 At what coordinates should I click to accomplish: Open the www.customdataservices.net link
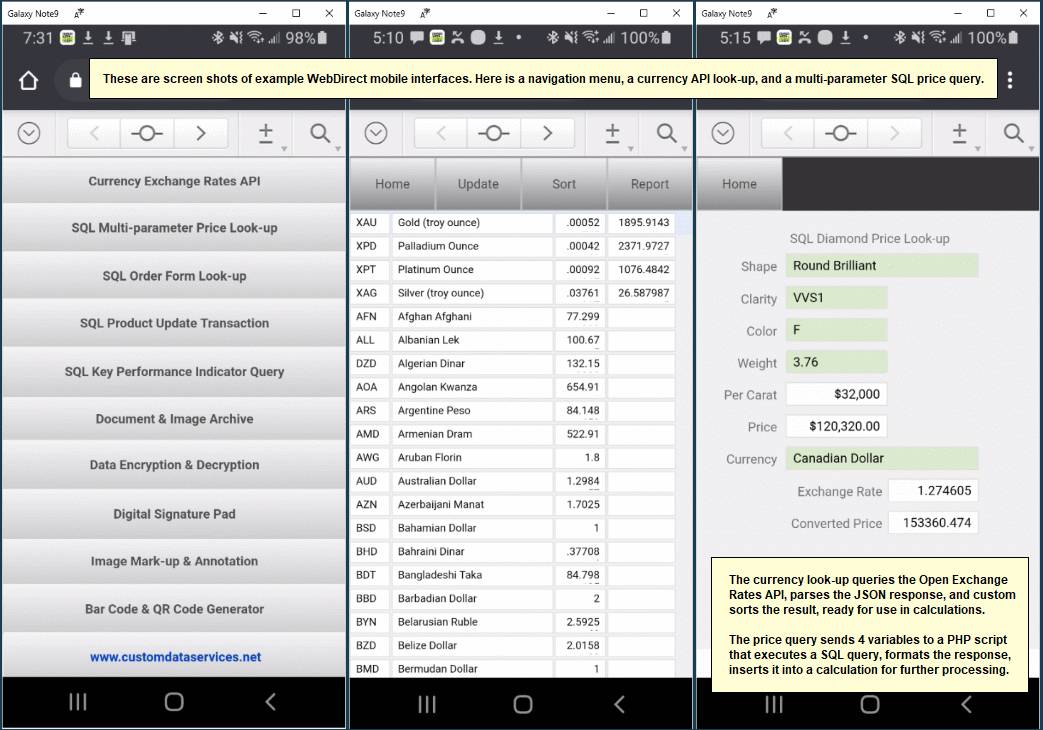[174, 657]
